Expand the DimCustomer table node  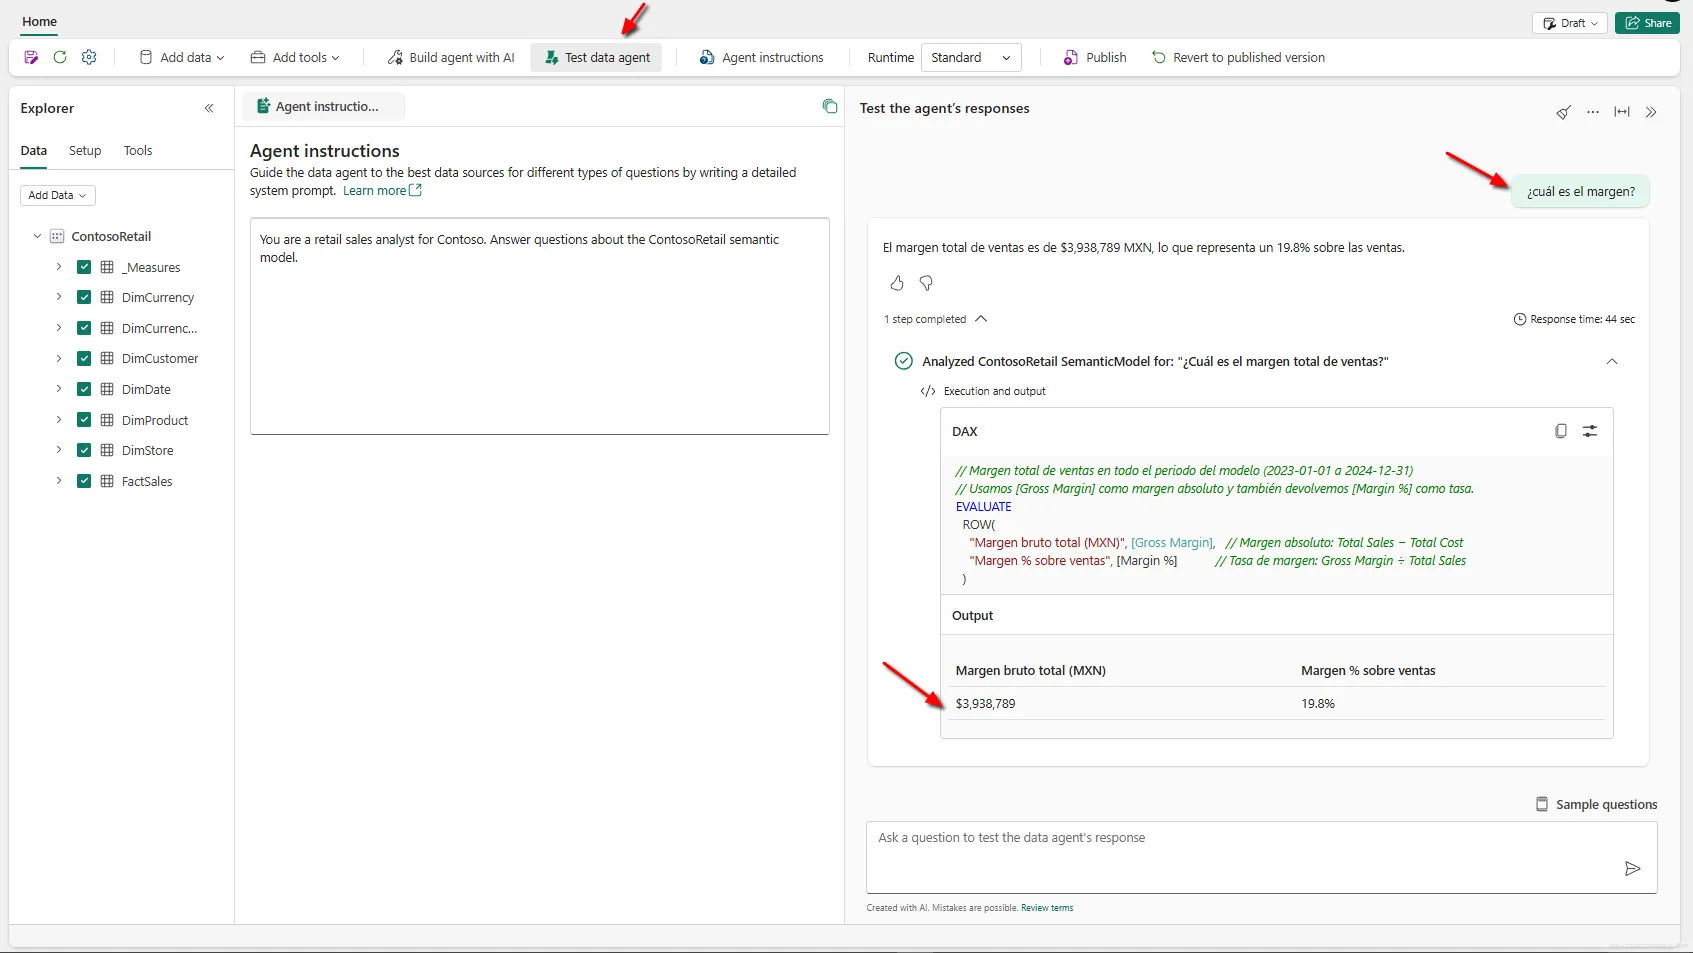tap(59, 358)
